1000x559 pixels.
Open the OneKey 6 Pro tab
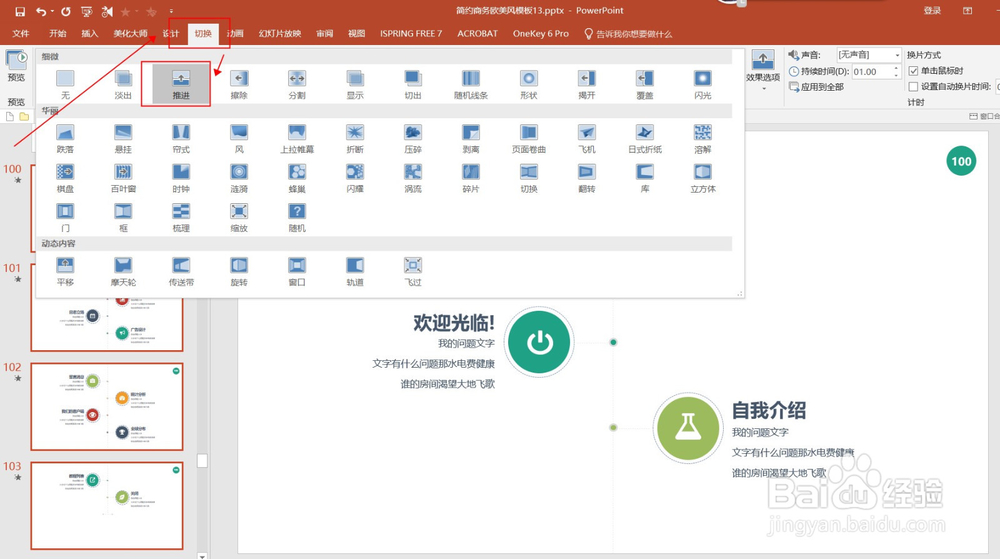click(541, 34)
